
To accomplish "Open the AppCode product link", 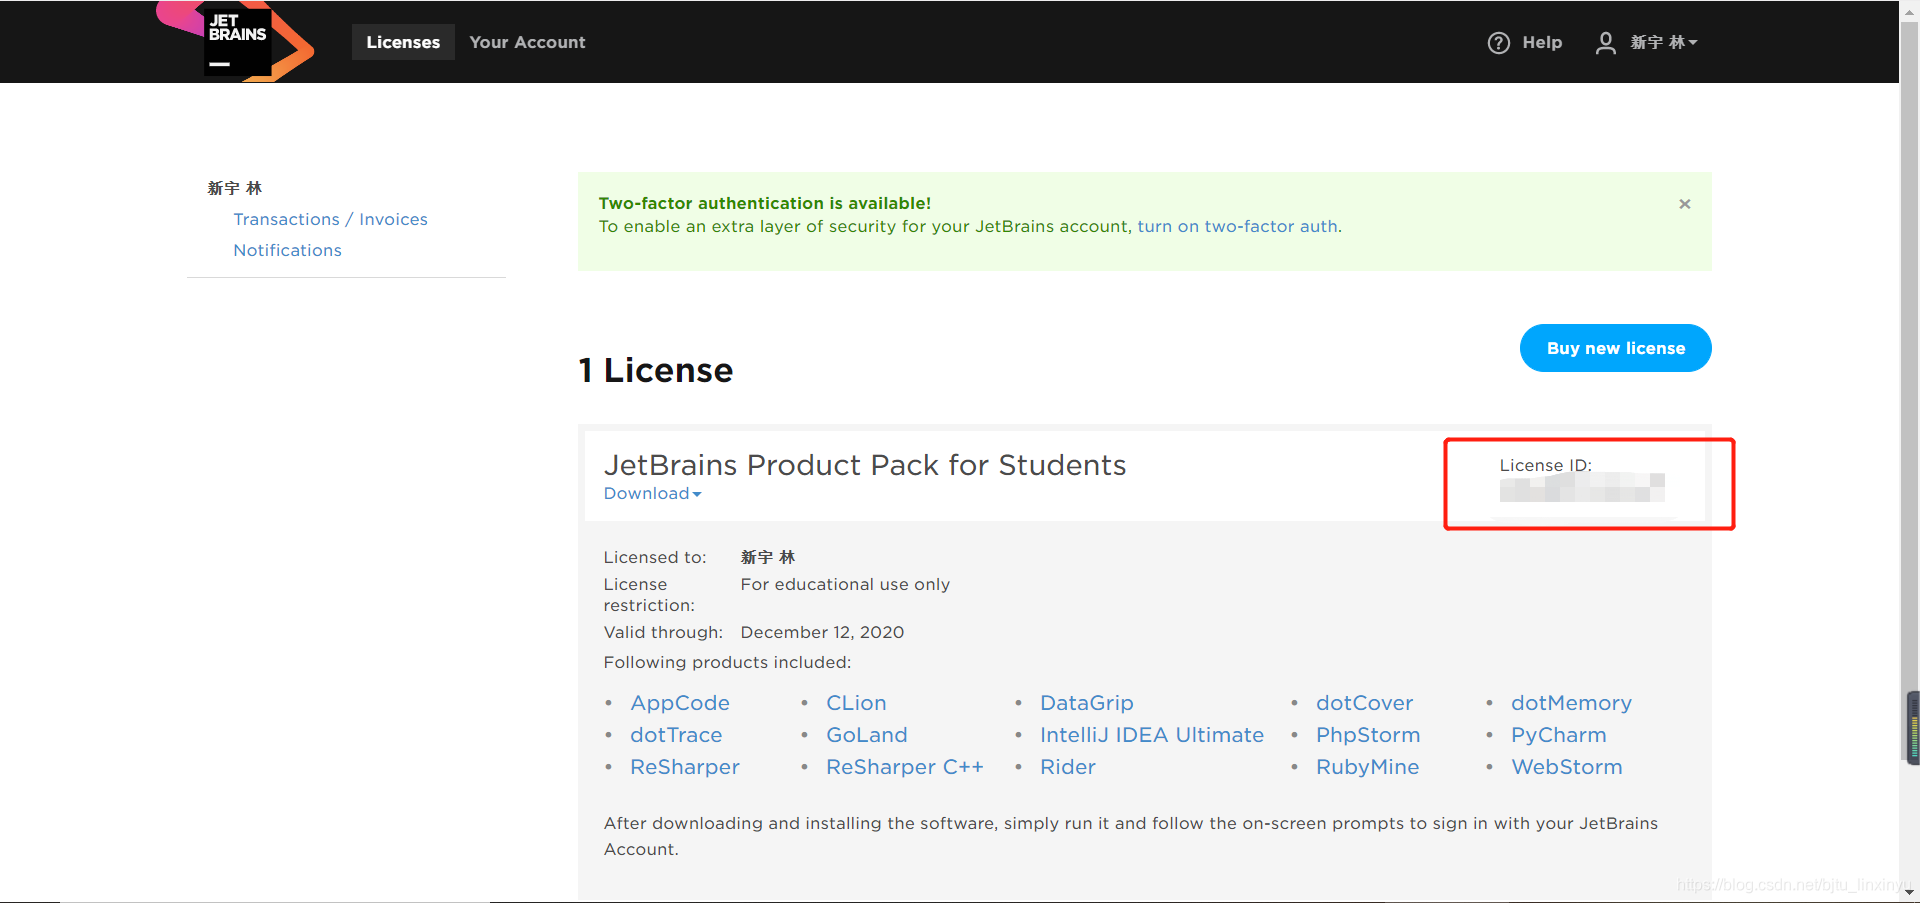I will 680,703.
